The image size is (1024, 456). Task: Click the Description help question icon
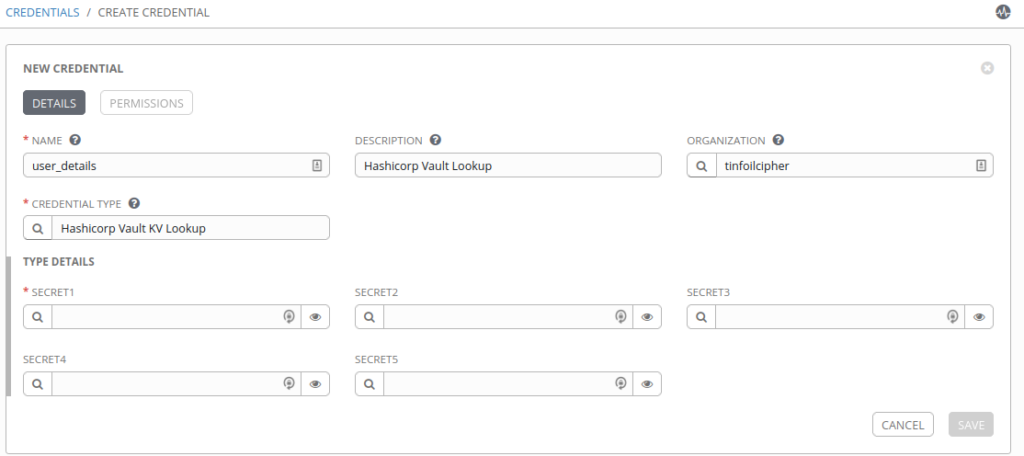point(435,141)
